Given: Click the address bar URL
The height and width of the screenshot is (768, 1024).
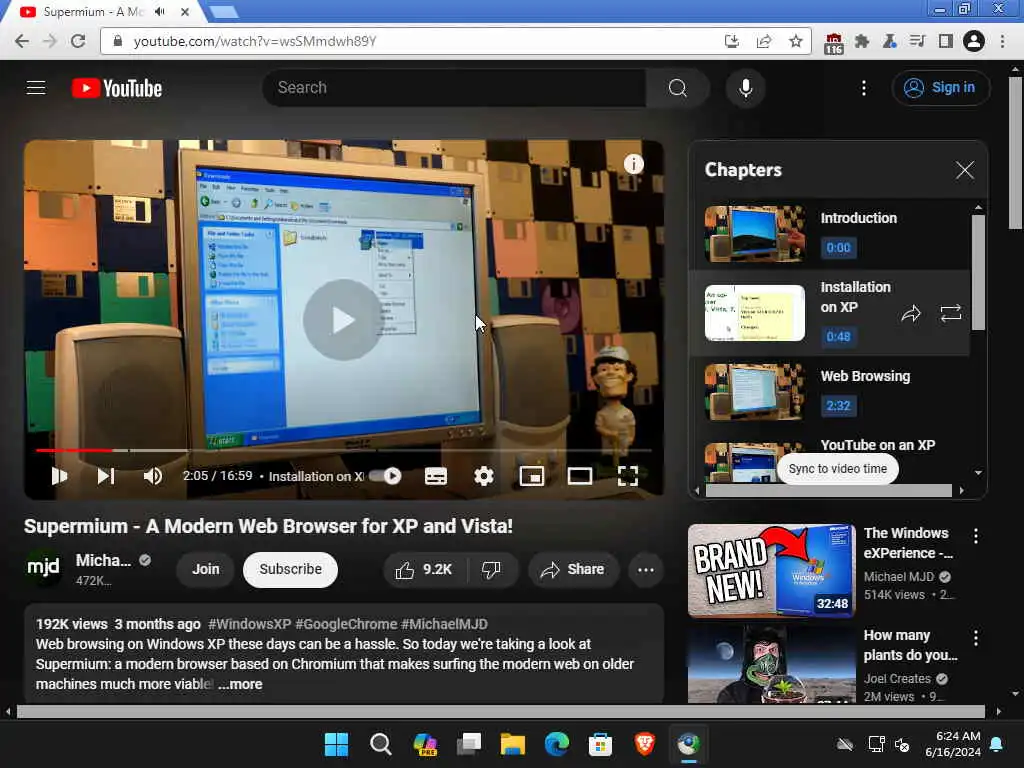Looking at the screenshot, I should (255, 41).
